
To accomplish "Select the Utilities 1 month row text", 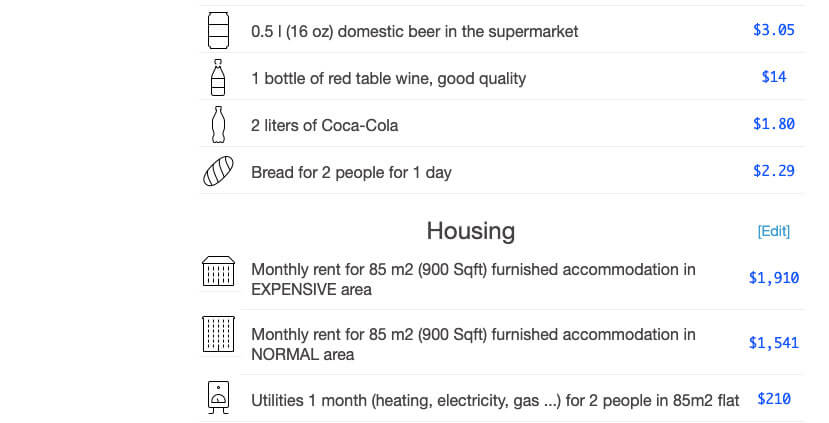I will pos(495,400).
